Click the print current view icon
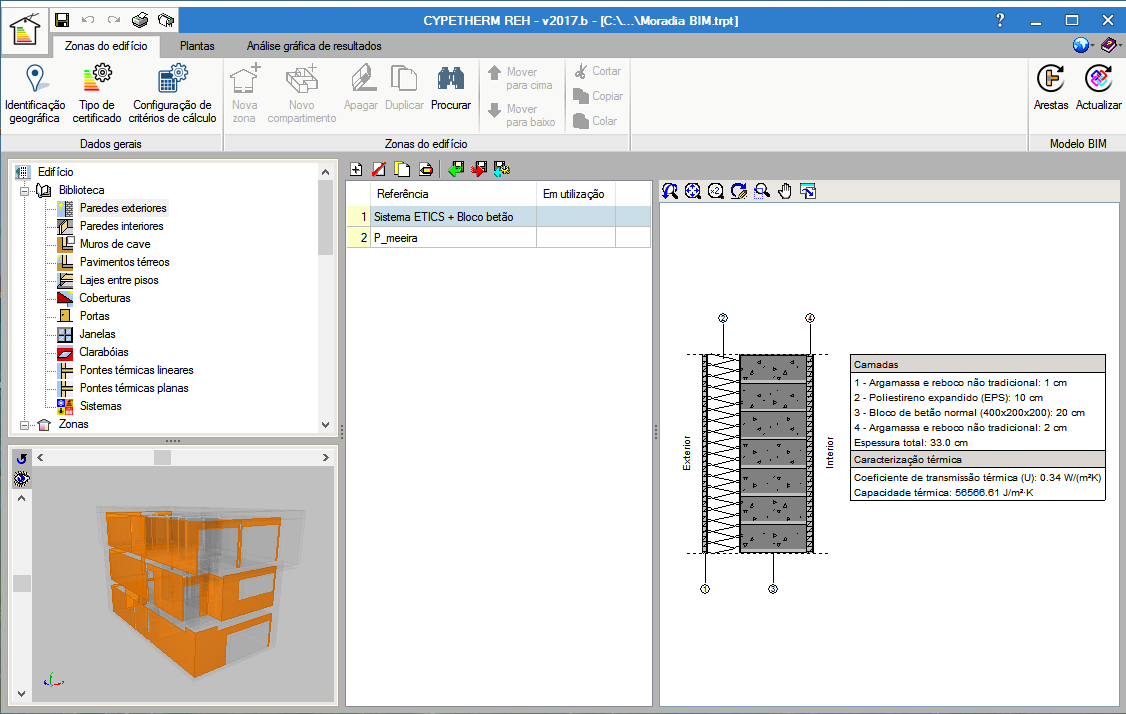The width and height of the screenshot is (1126, 714). tap(808, 191)
